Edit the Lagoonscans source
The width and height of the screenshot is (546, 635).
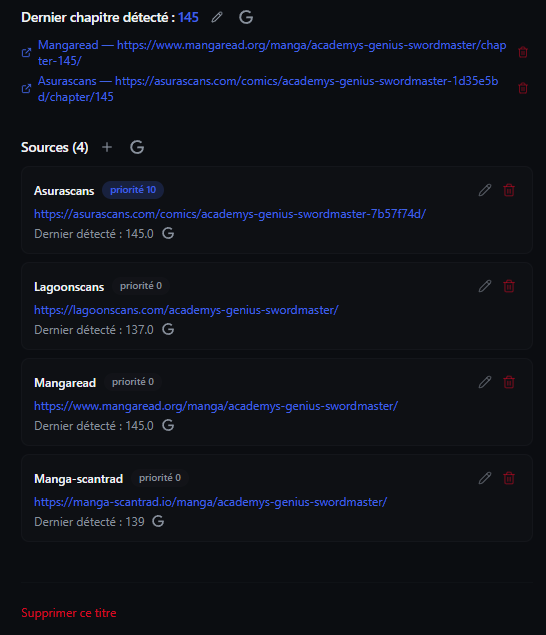485,286
